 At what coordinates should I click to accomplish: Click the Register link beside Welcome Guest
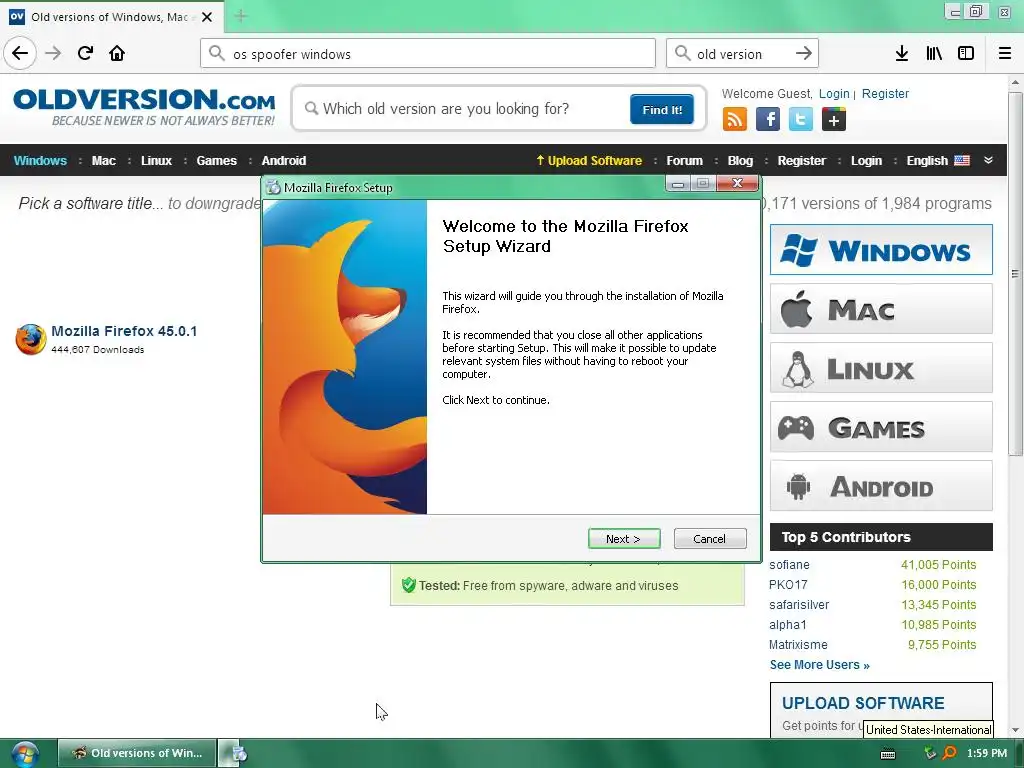coord(885,94)
